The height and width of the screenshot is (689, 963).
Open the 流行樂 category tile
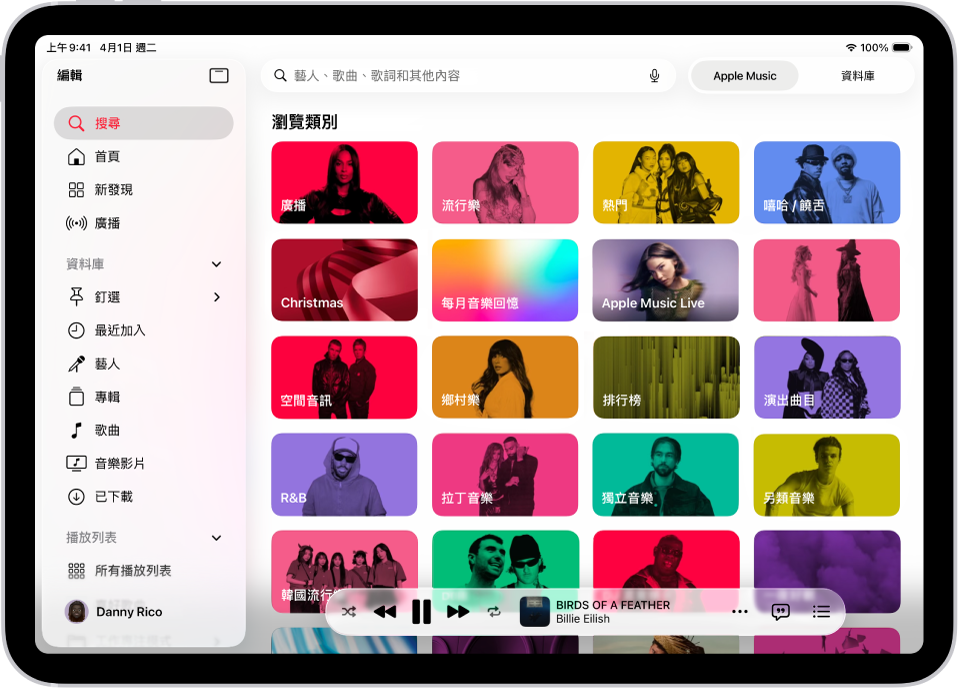tap(505, 182)
